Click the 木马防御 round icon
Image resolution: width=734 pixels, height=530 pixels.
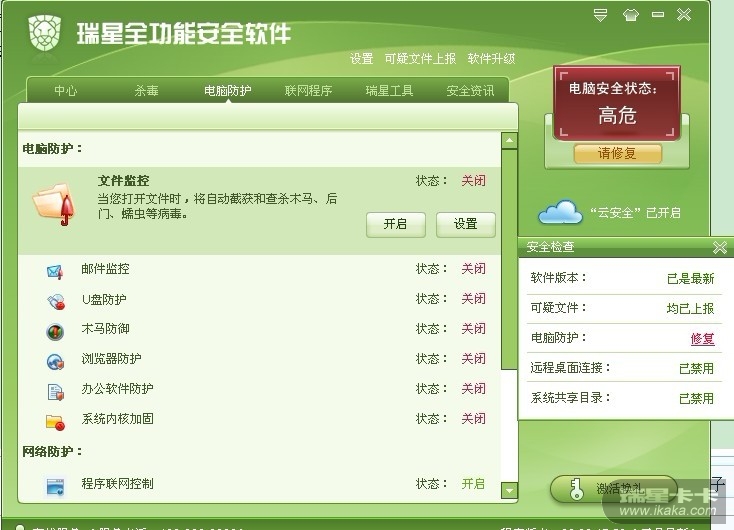click(x=55, y=331)
